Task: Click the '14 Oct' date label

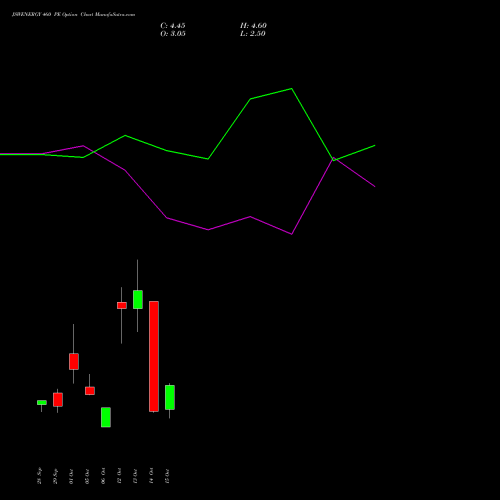Action: click(x=151, y=476)
